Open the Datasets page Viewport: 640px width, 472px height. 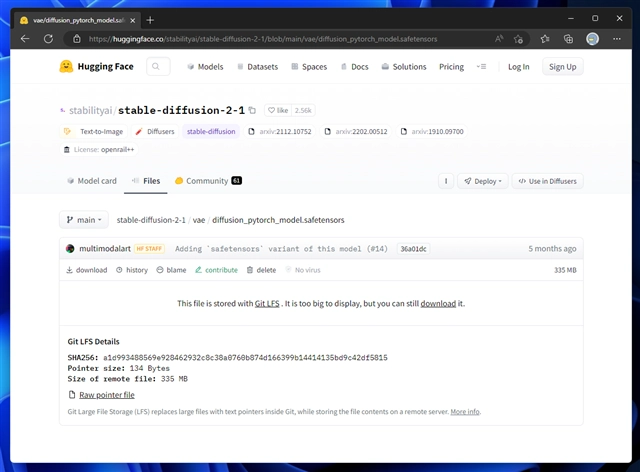click(258, 67)
